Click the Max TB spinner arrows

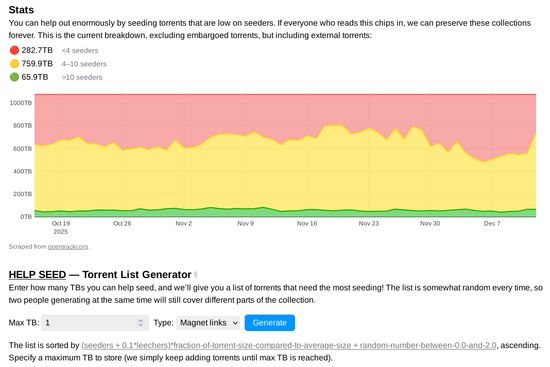click(140, 323)
